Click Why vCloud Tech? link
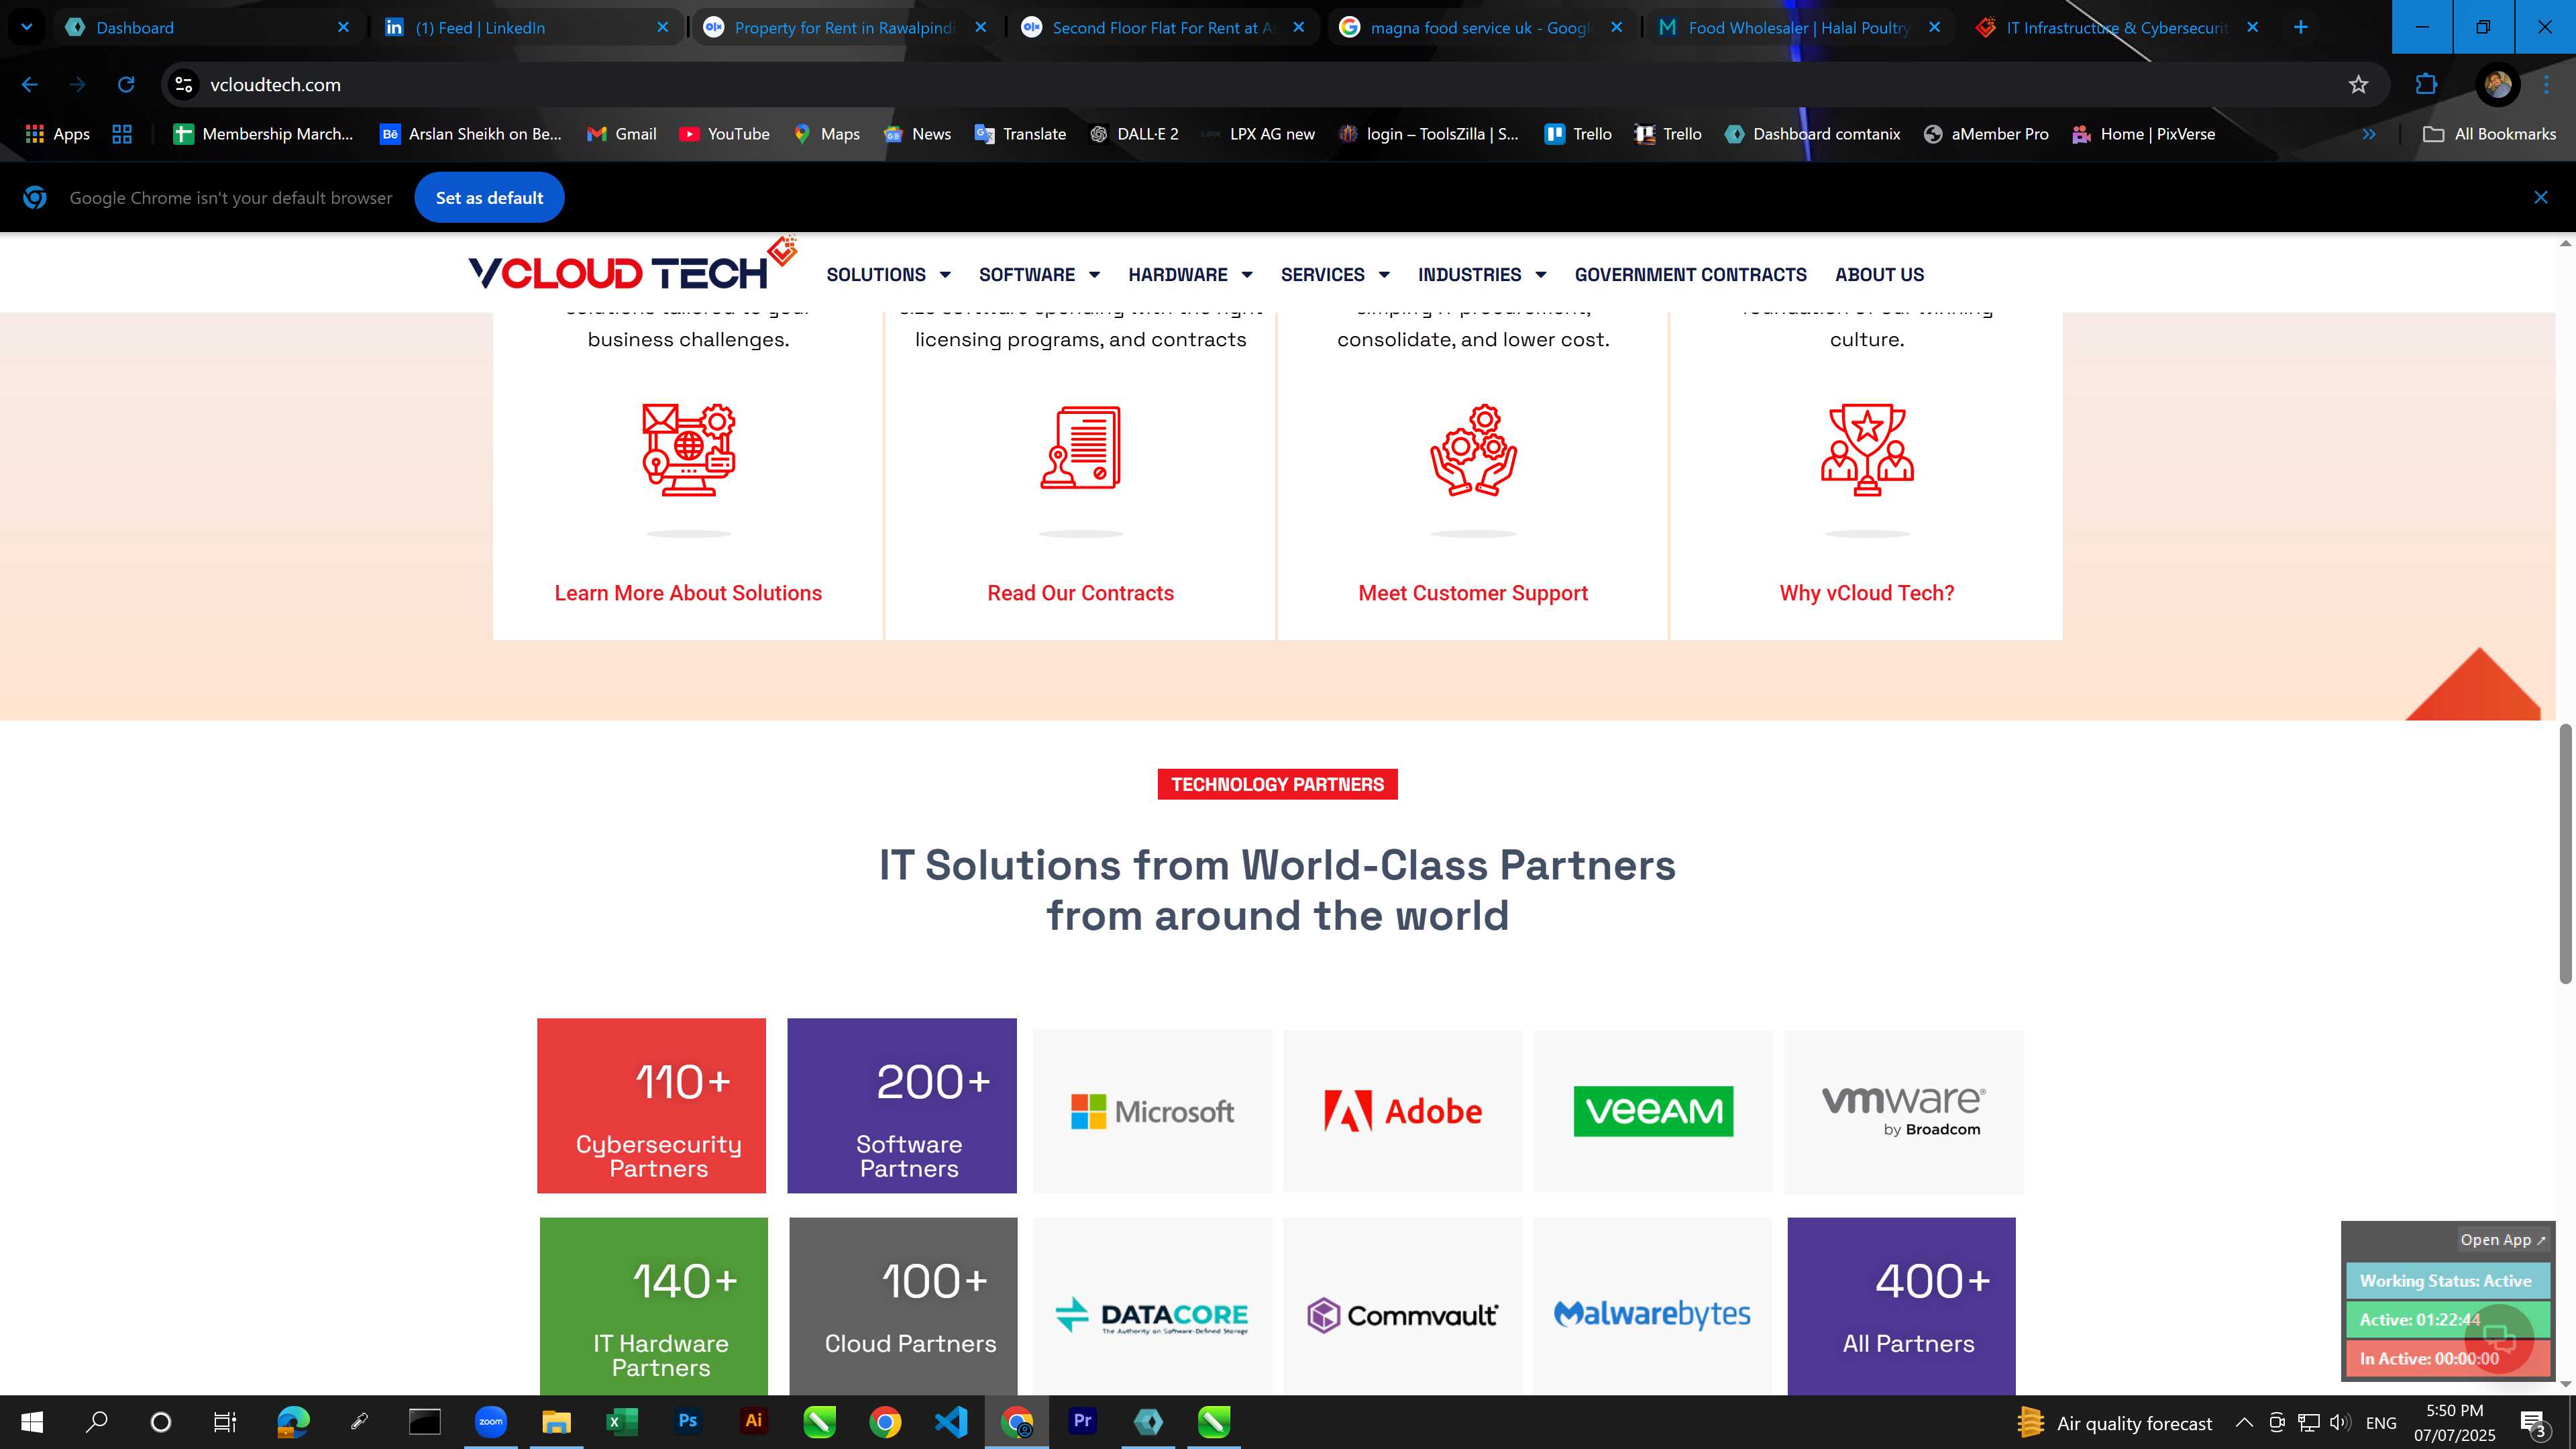The width and height of the screenshot is (2576, 1449). tap(1866, 593)
